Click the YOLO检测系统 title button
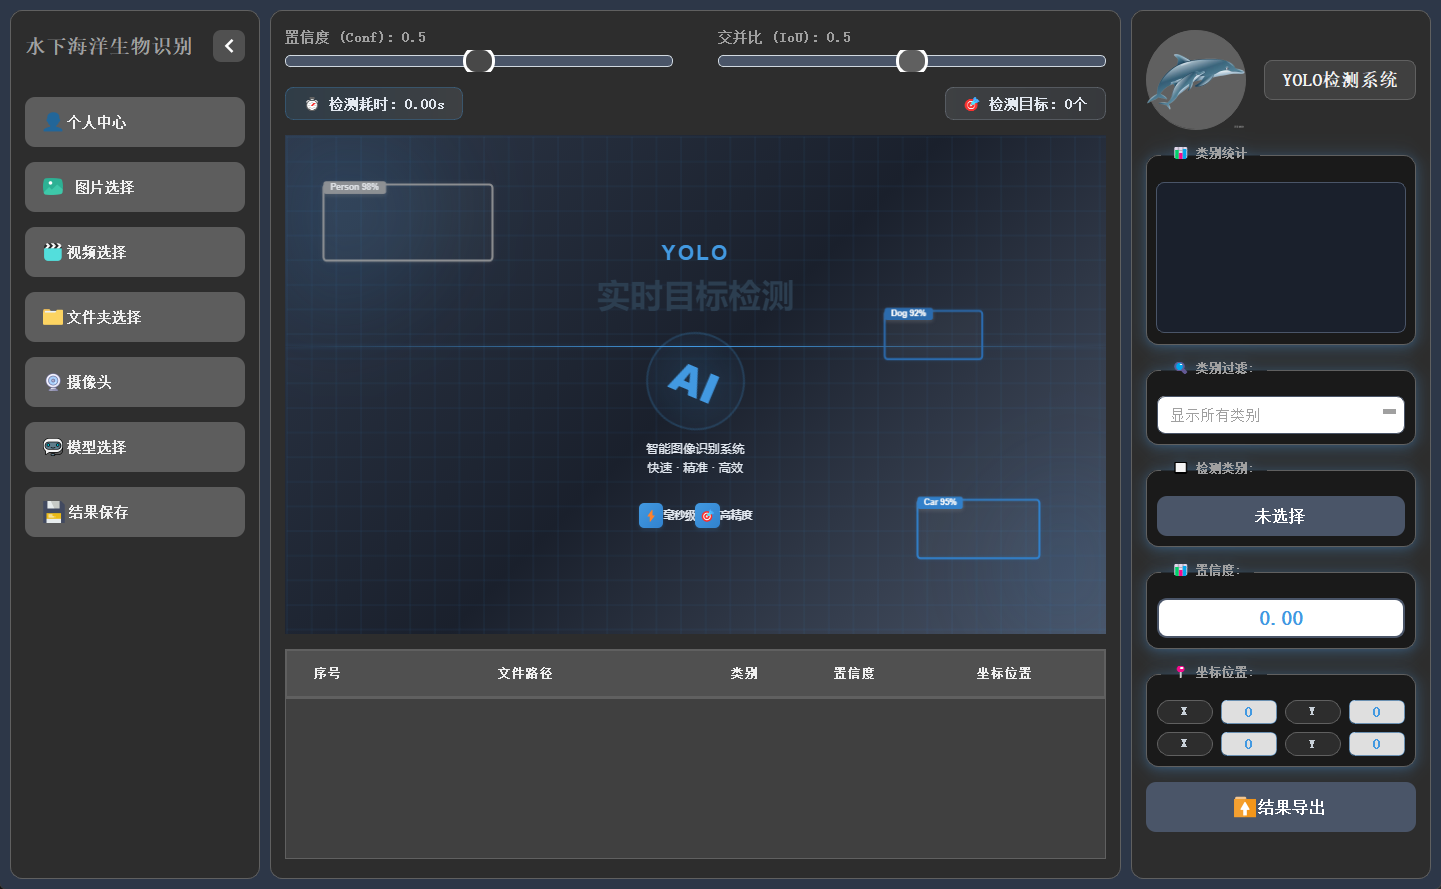Image resolution: width=1441 pixels, height=889 pixels. pos(1339,80)
